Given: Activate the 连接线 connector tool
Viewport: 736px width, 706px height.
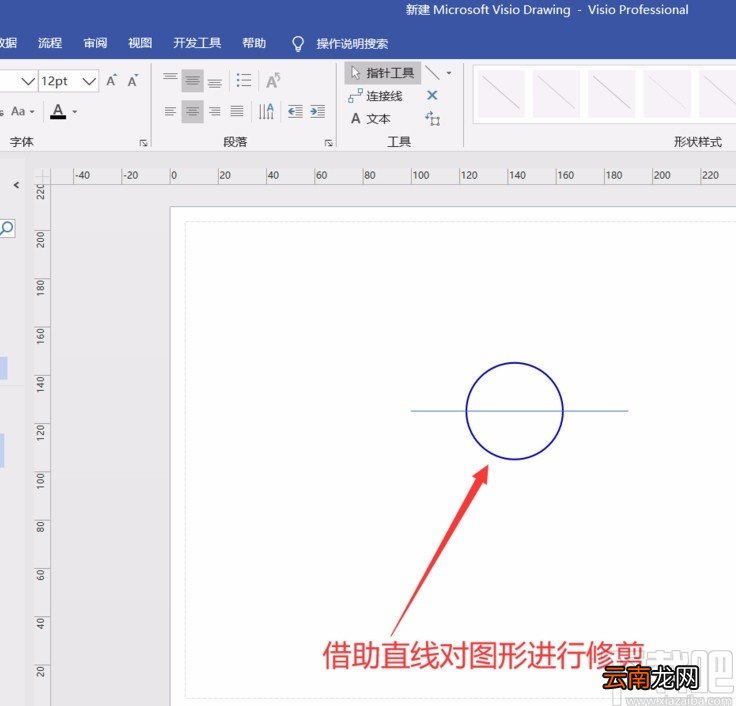Looking at the screenshot, I should (x=376, y=96).
